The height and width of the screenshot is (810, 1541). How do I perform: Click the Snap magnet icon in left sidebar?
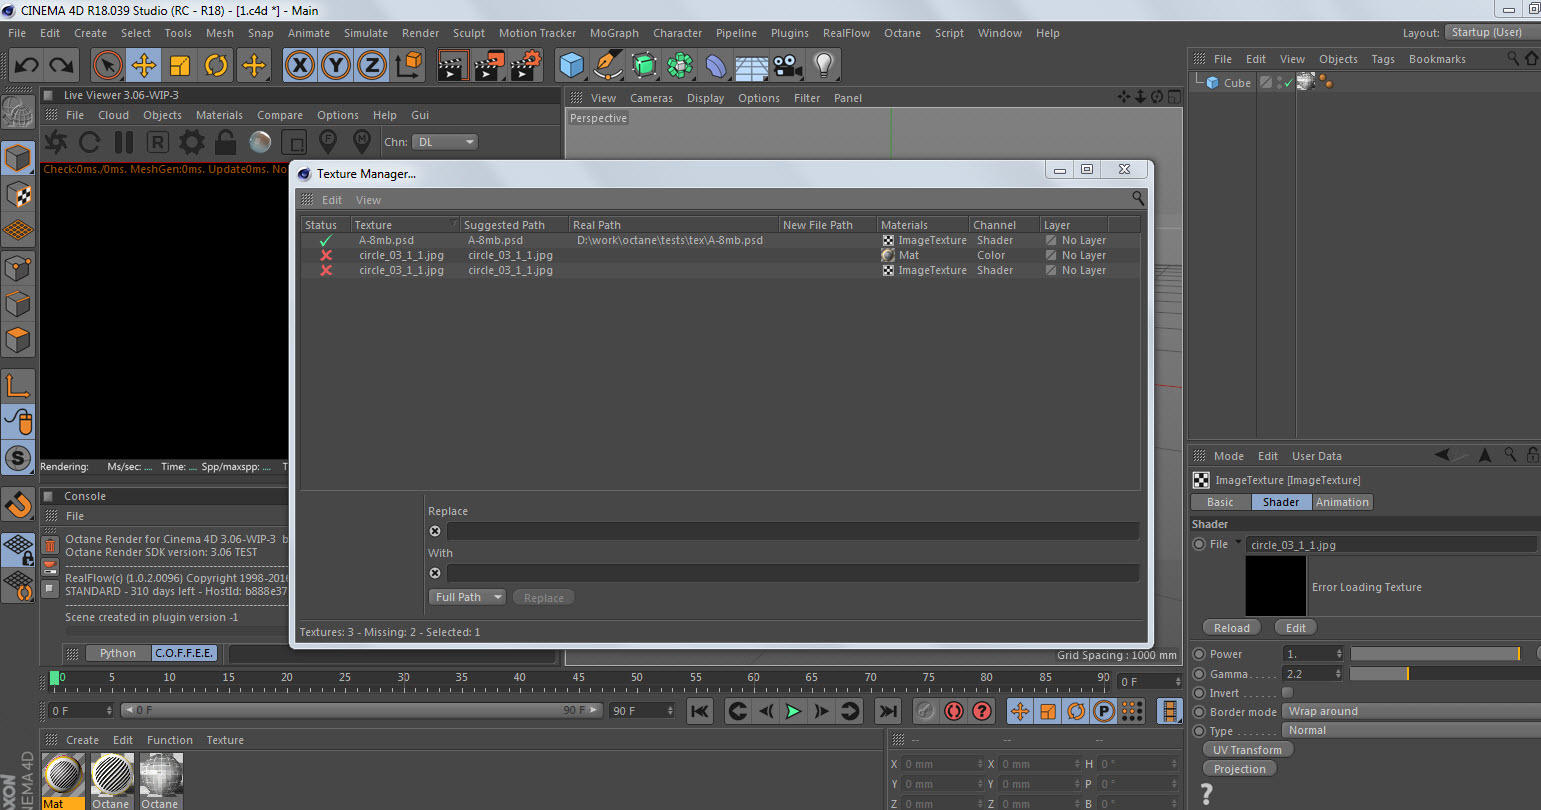pos(18,505)
